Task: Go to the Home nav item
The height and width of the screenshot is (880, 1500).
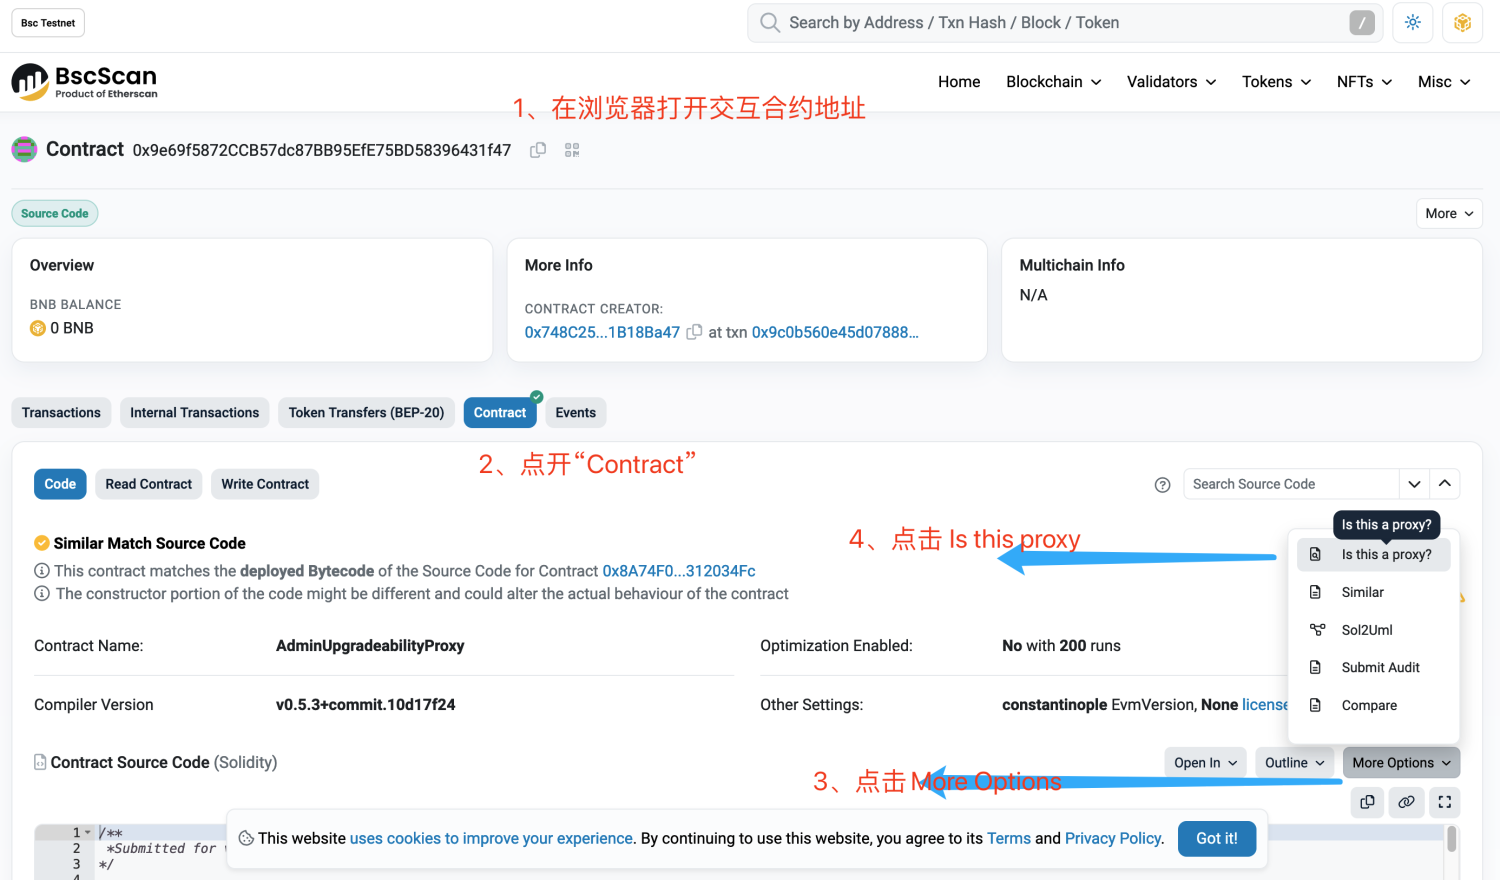Action: 959,82
